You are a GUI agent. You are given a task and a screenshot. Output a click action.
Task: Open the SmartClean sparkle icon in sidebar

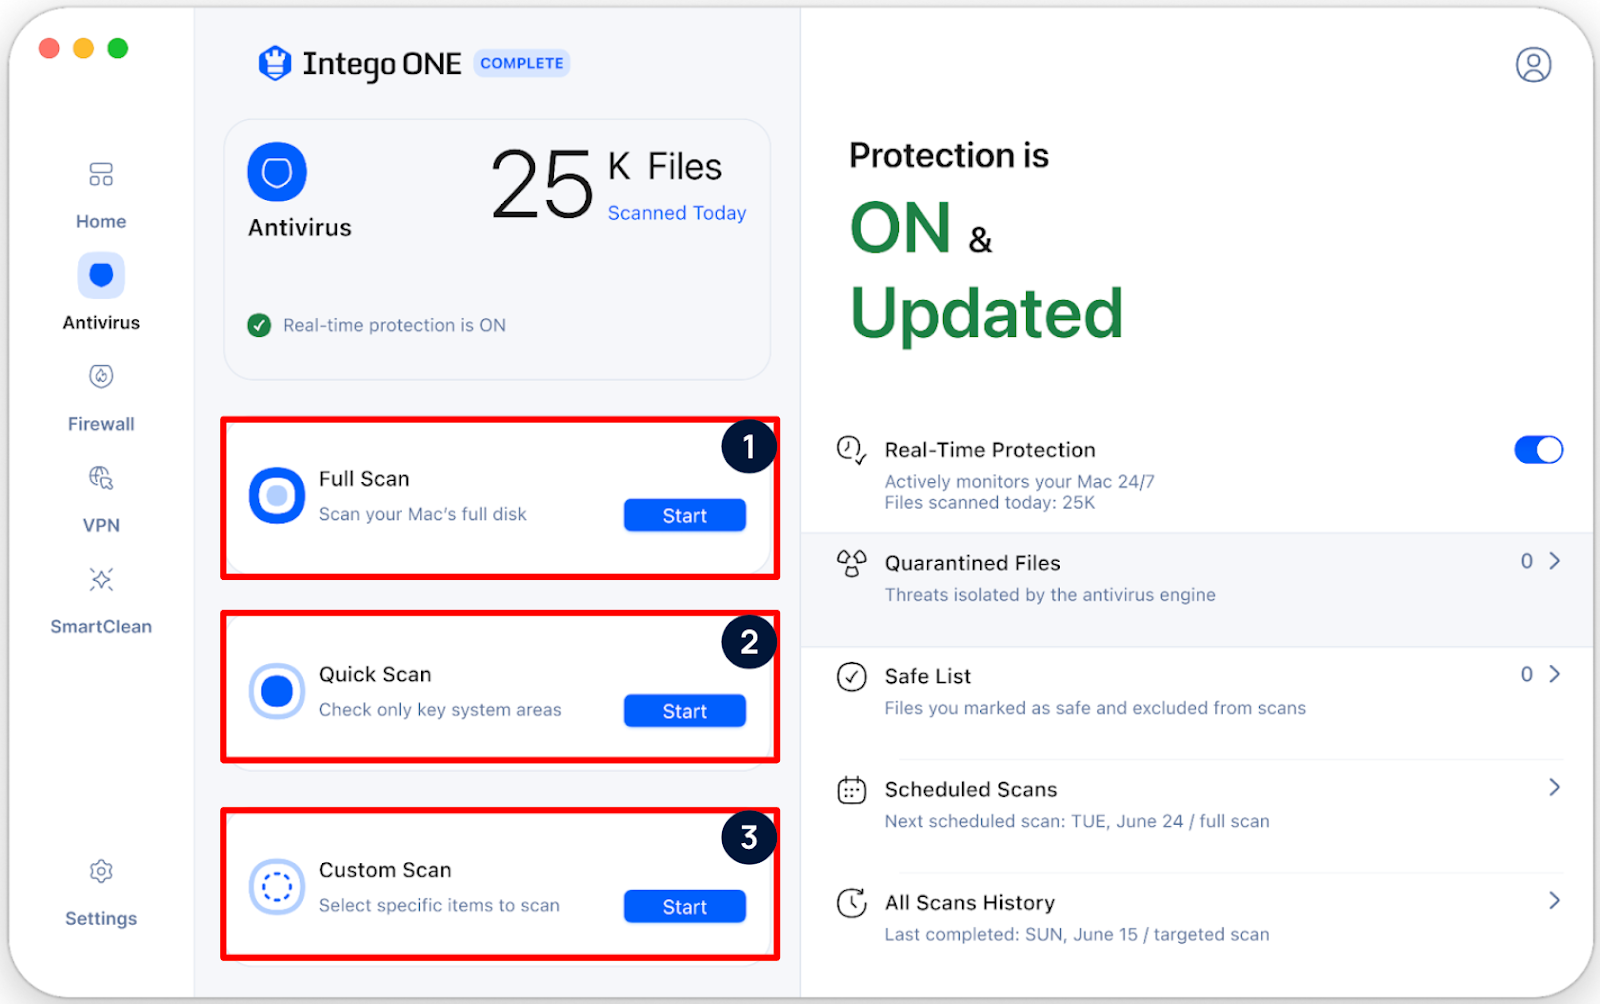coord(101,579)
